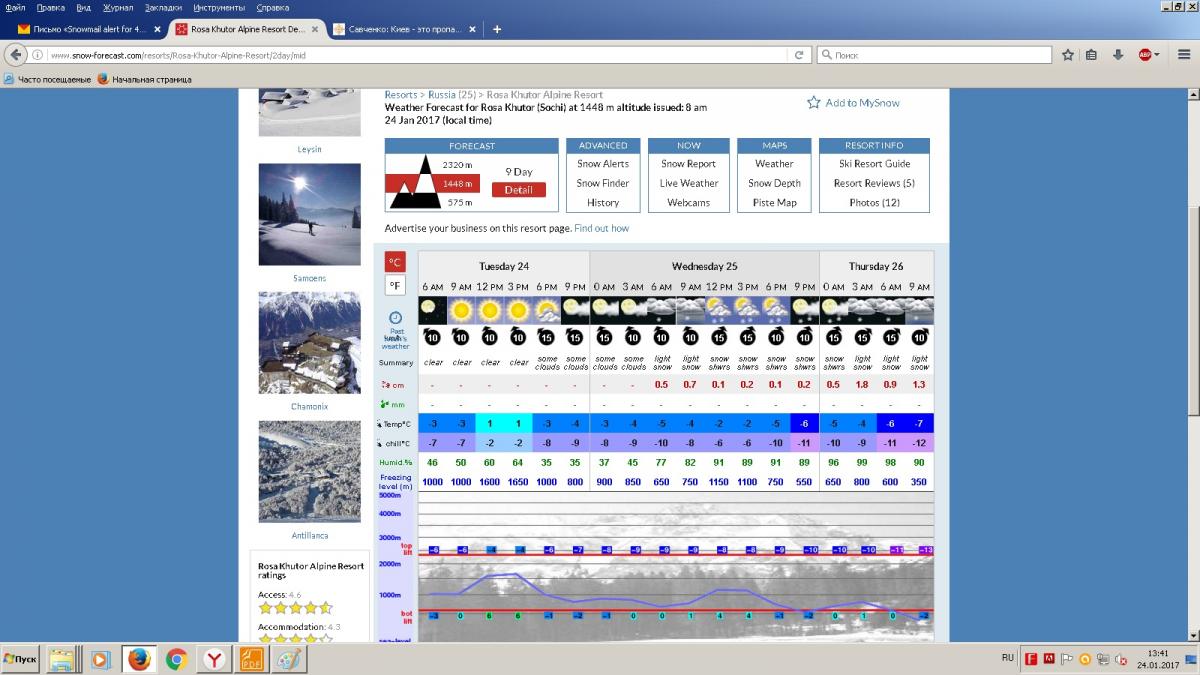Image resolution: width=1200 pixels, height=675 pixels.
Task: Click the Thursday 9 AM snow weather icon
Action: (x=919, y=310)
